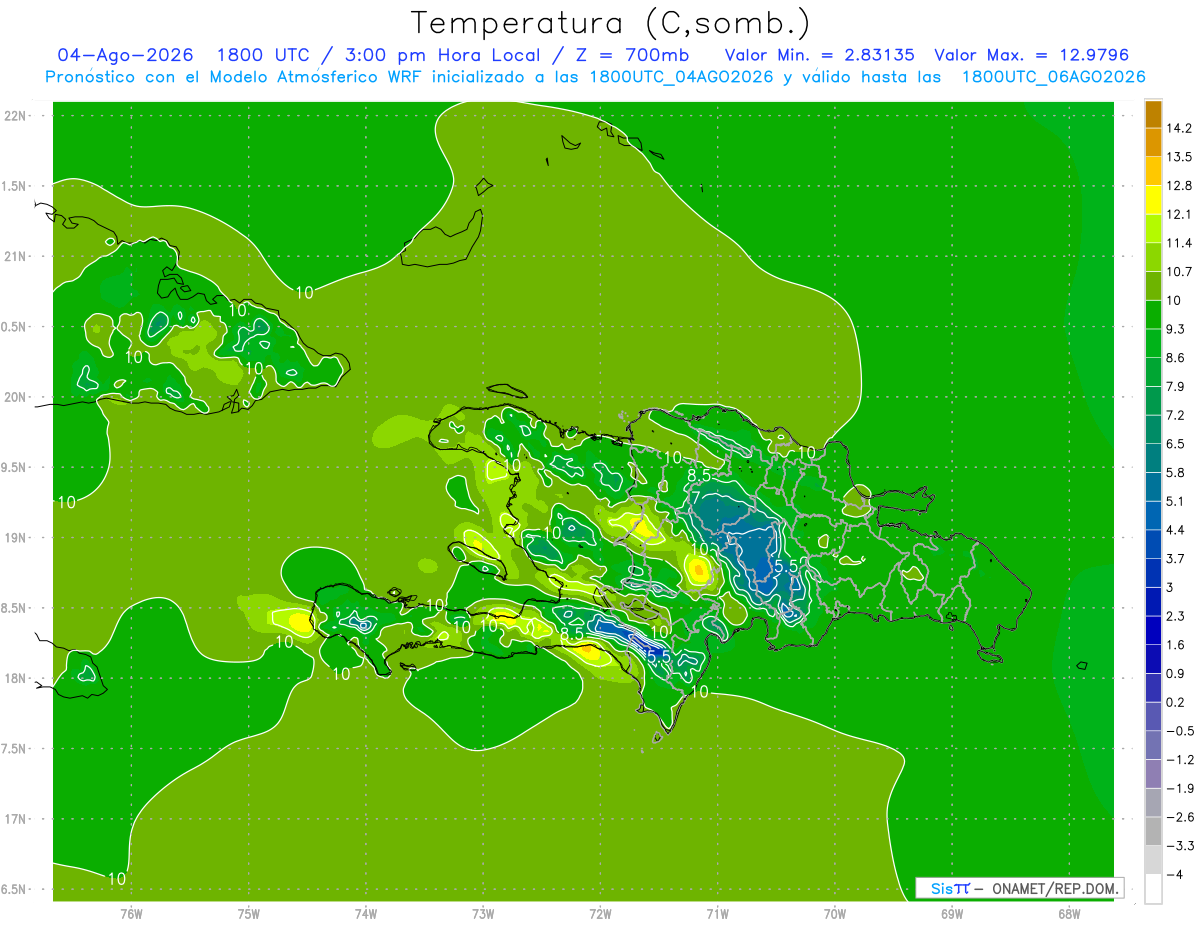Click the "13.5" colorbar value
This screenshot has height=927, width=1200.
point(1179,157)
